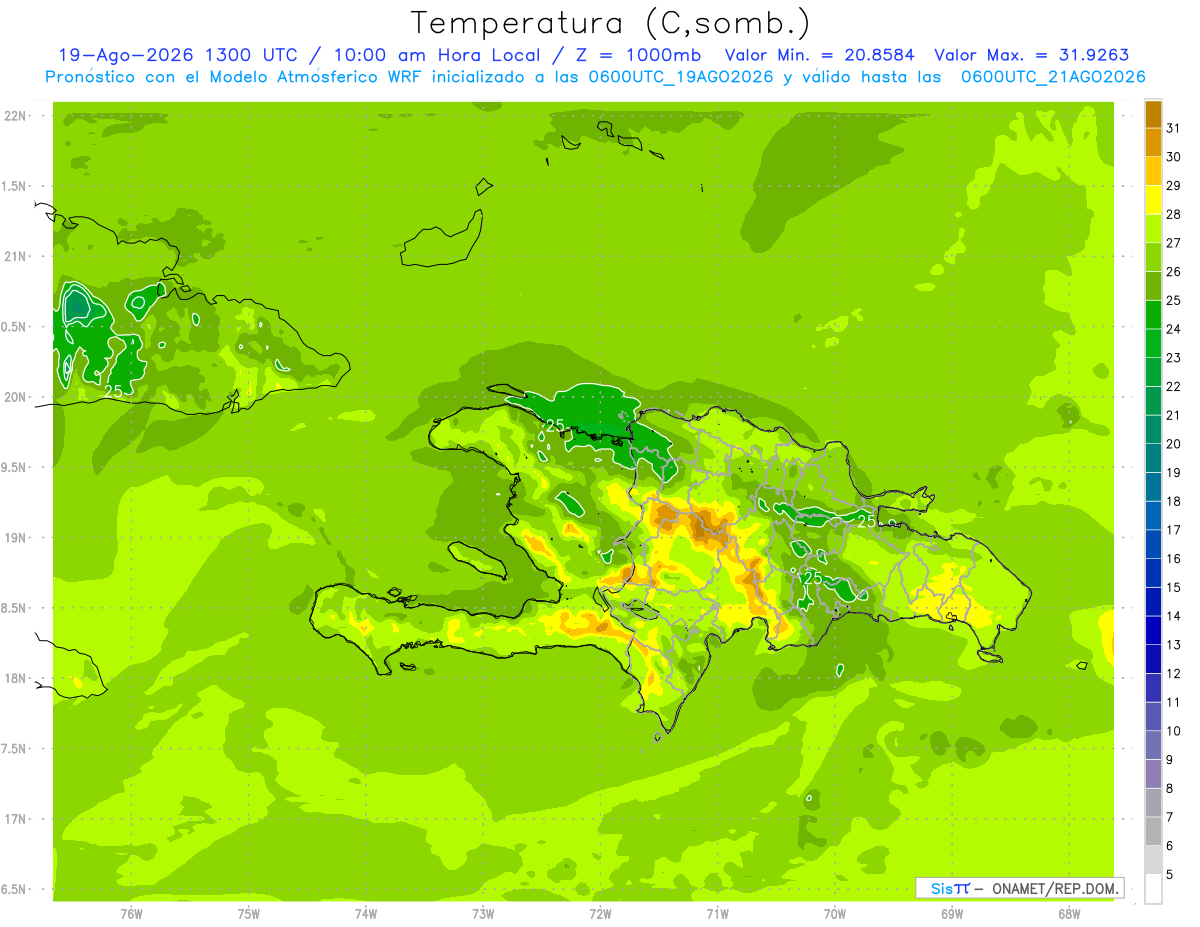The width and height of the screenshot is (1200, 927).
Task: Click the 'Valor Max. = 31.9263' readout
Action: point(1031,55)
